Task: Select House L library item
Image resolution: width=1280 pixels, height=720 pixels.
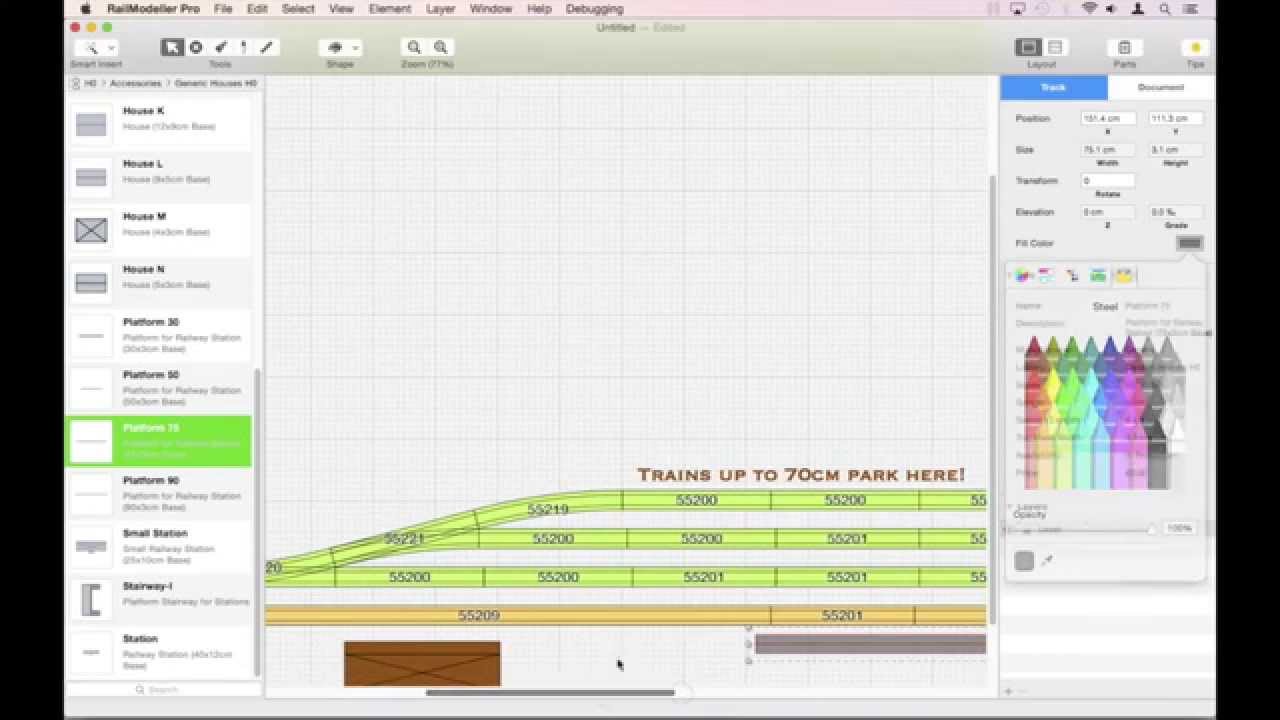Action: (x=159, y=177)
